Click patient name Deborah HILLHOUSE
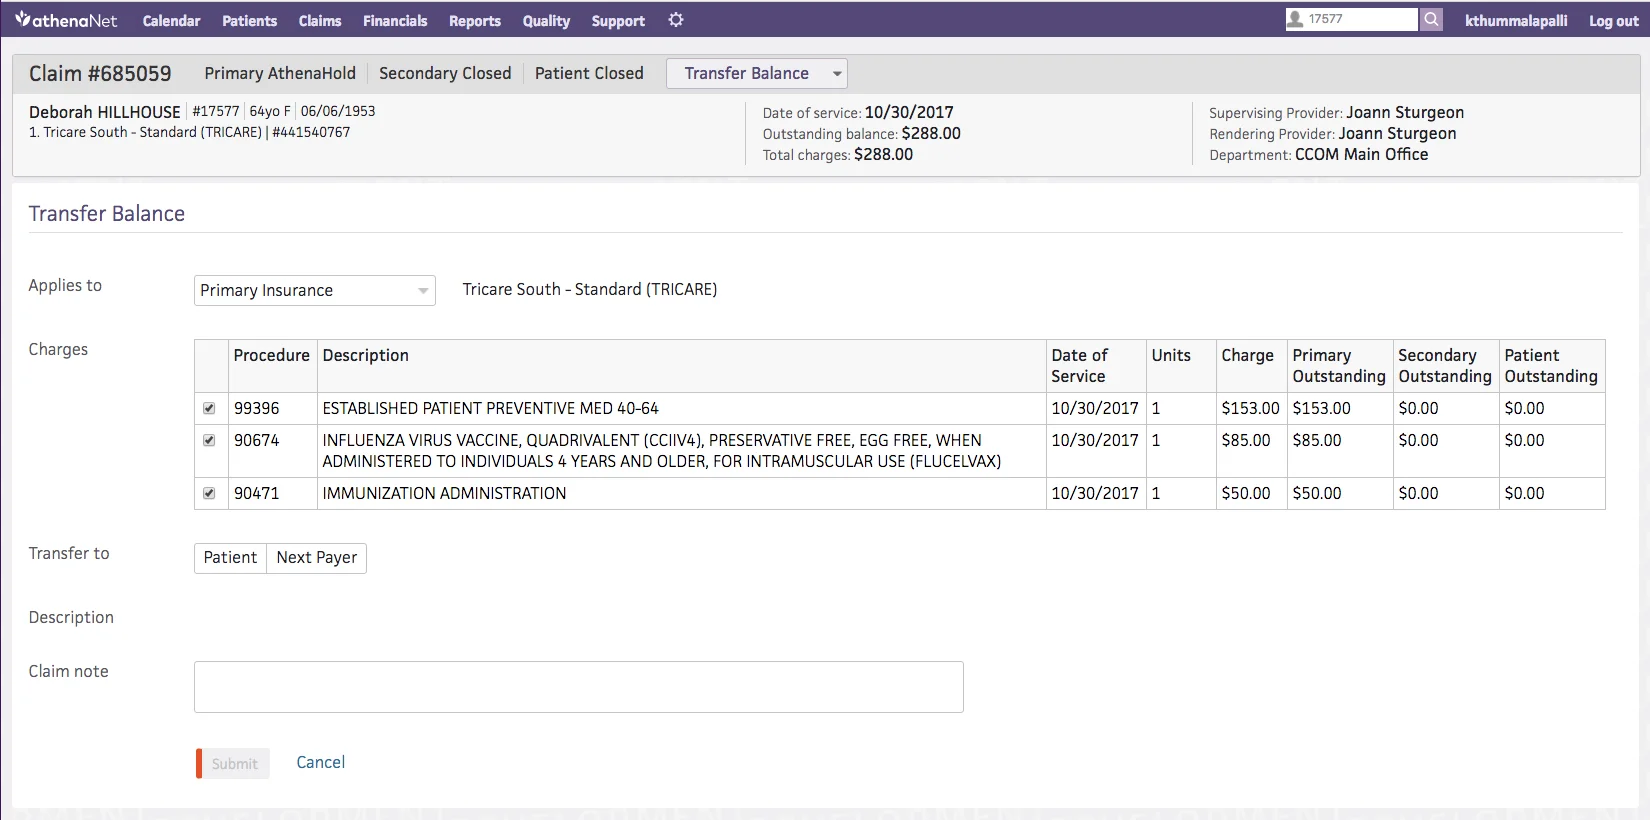 point(105,112)
